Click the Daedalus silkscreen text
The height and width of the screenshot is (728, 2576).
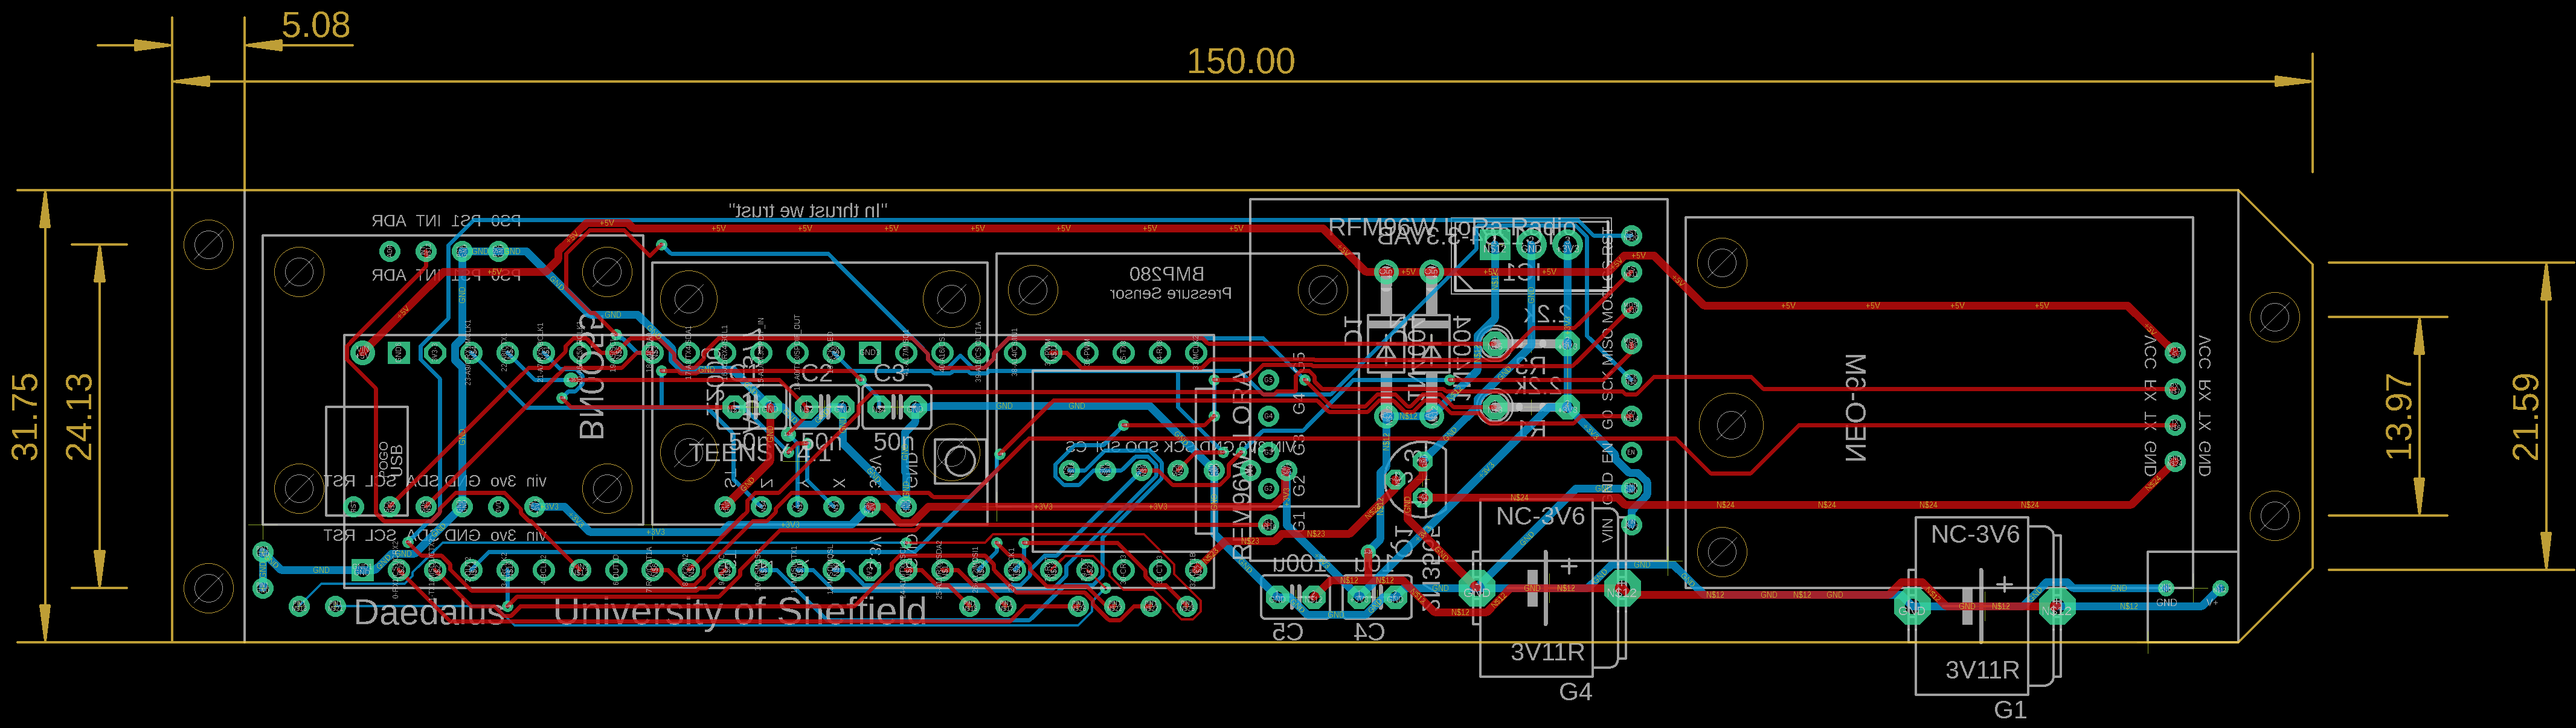point(429,613)
